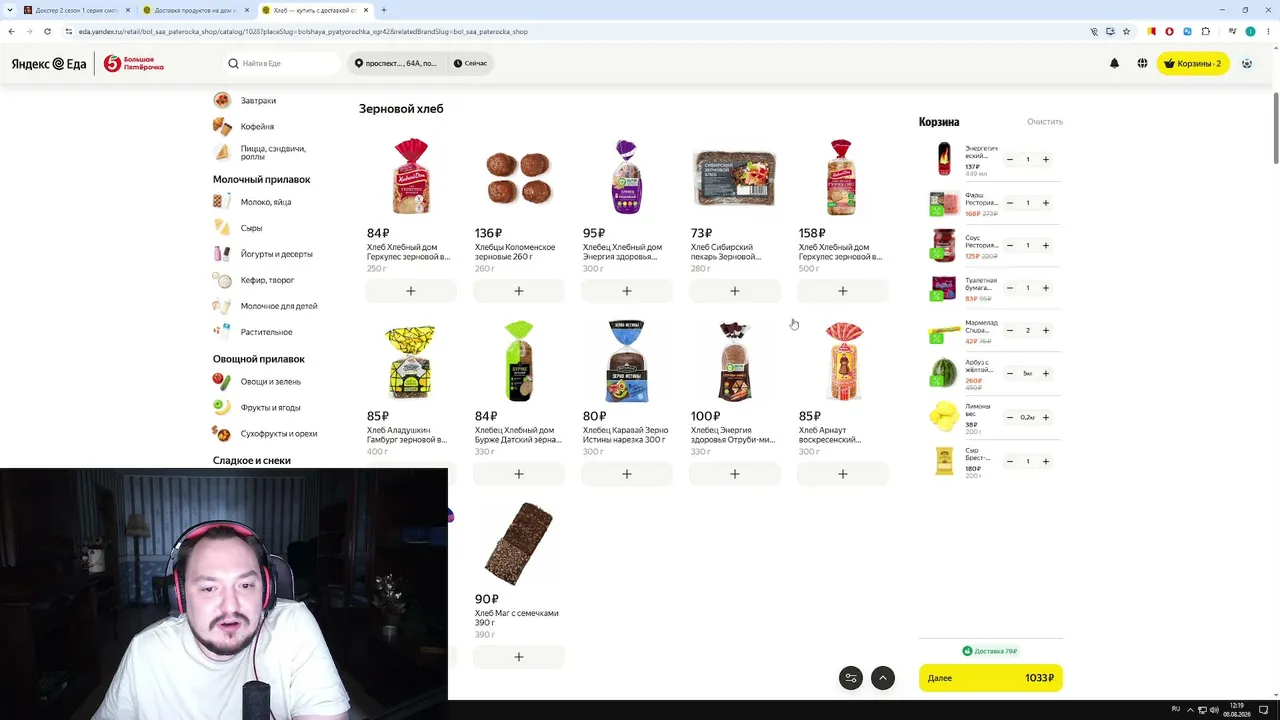Go to the Яндекс Еда home logo
This screenshot has height=720, width=1280.
49,64
